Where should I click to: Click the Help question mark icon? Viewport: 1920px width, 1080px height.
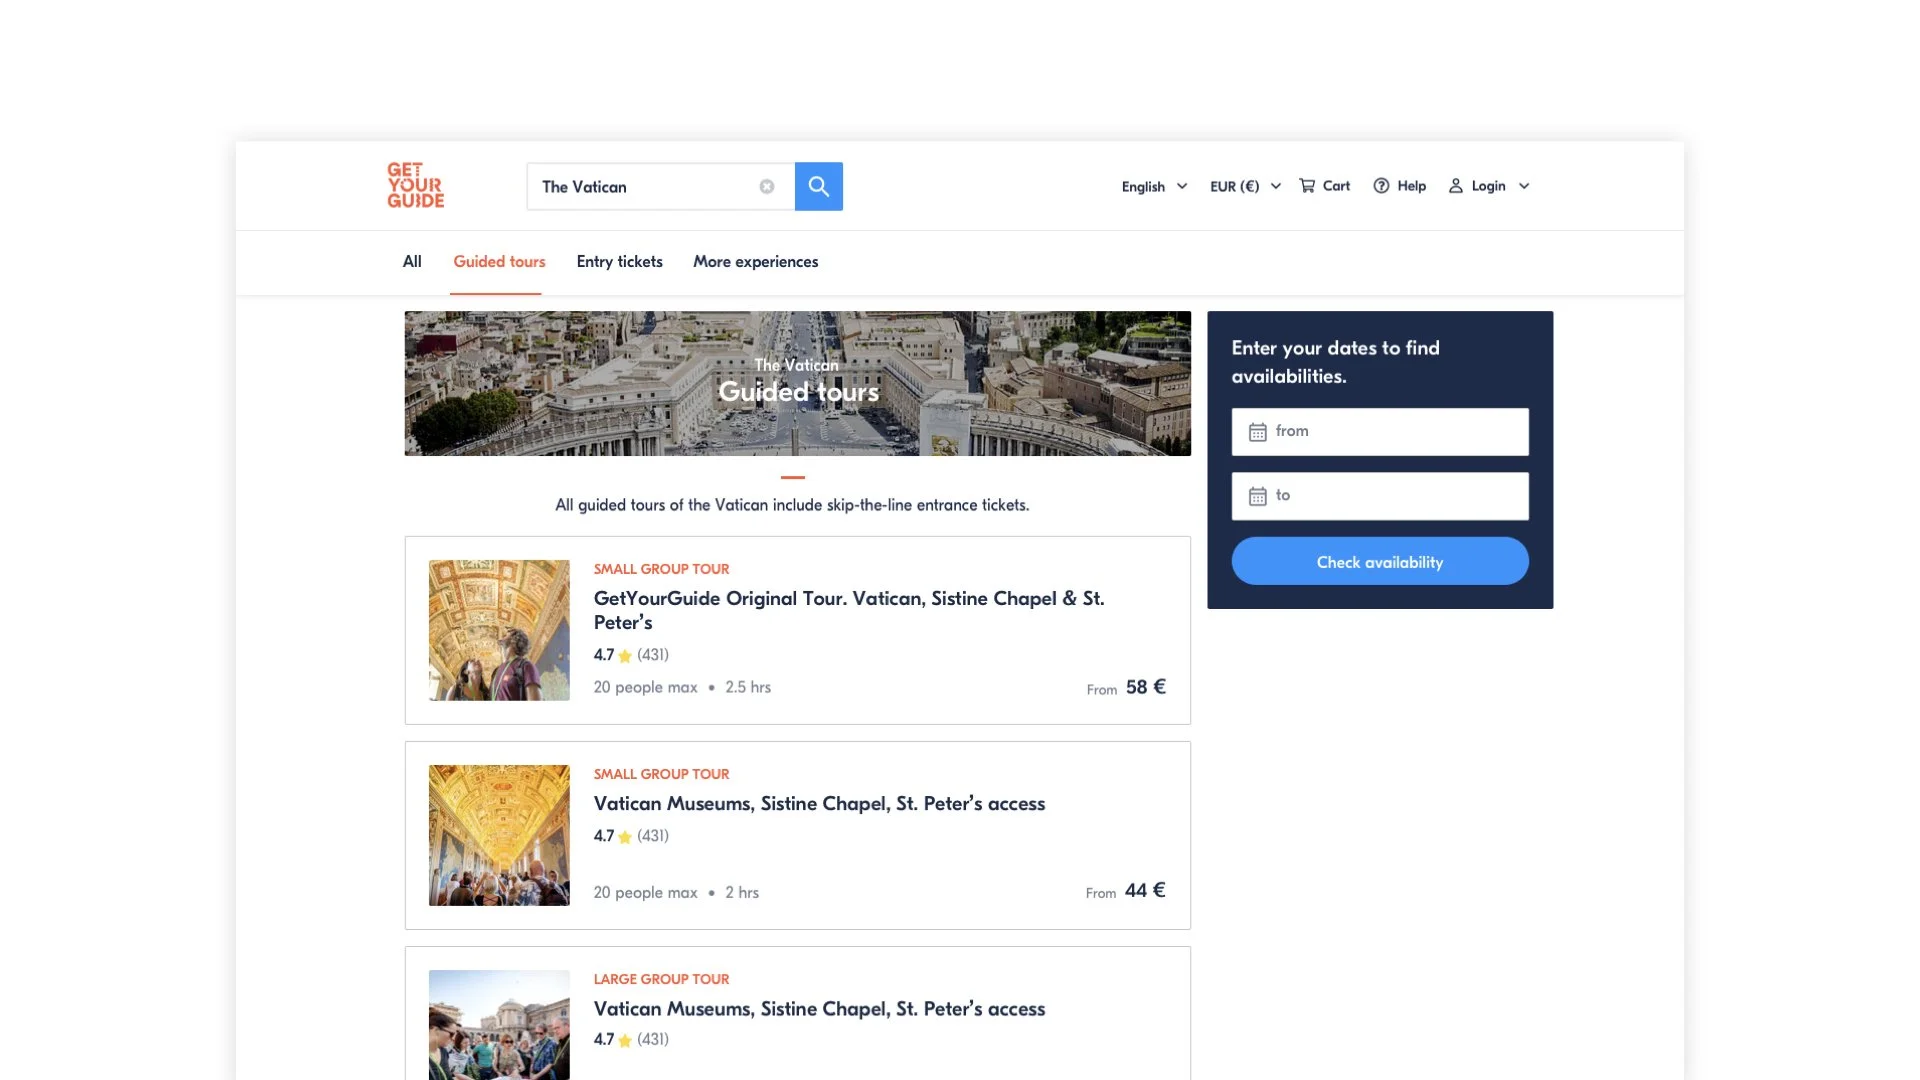coord(1381,186)
